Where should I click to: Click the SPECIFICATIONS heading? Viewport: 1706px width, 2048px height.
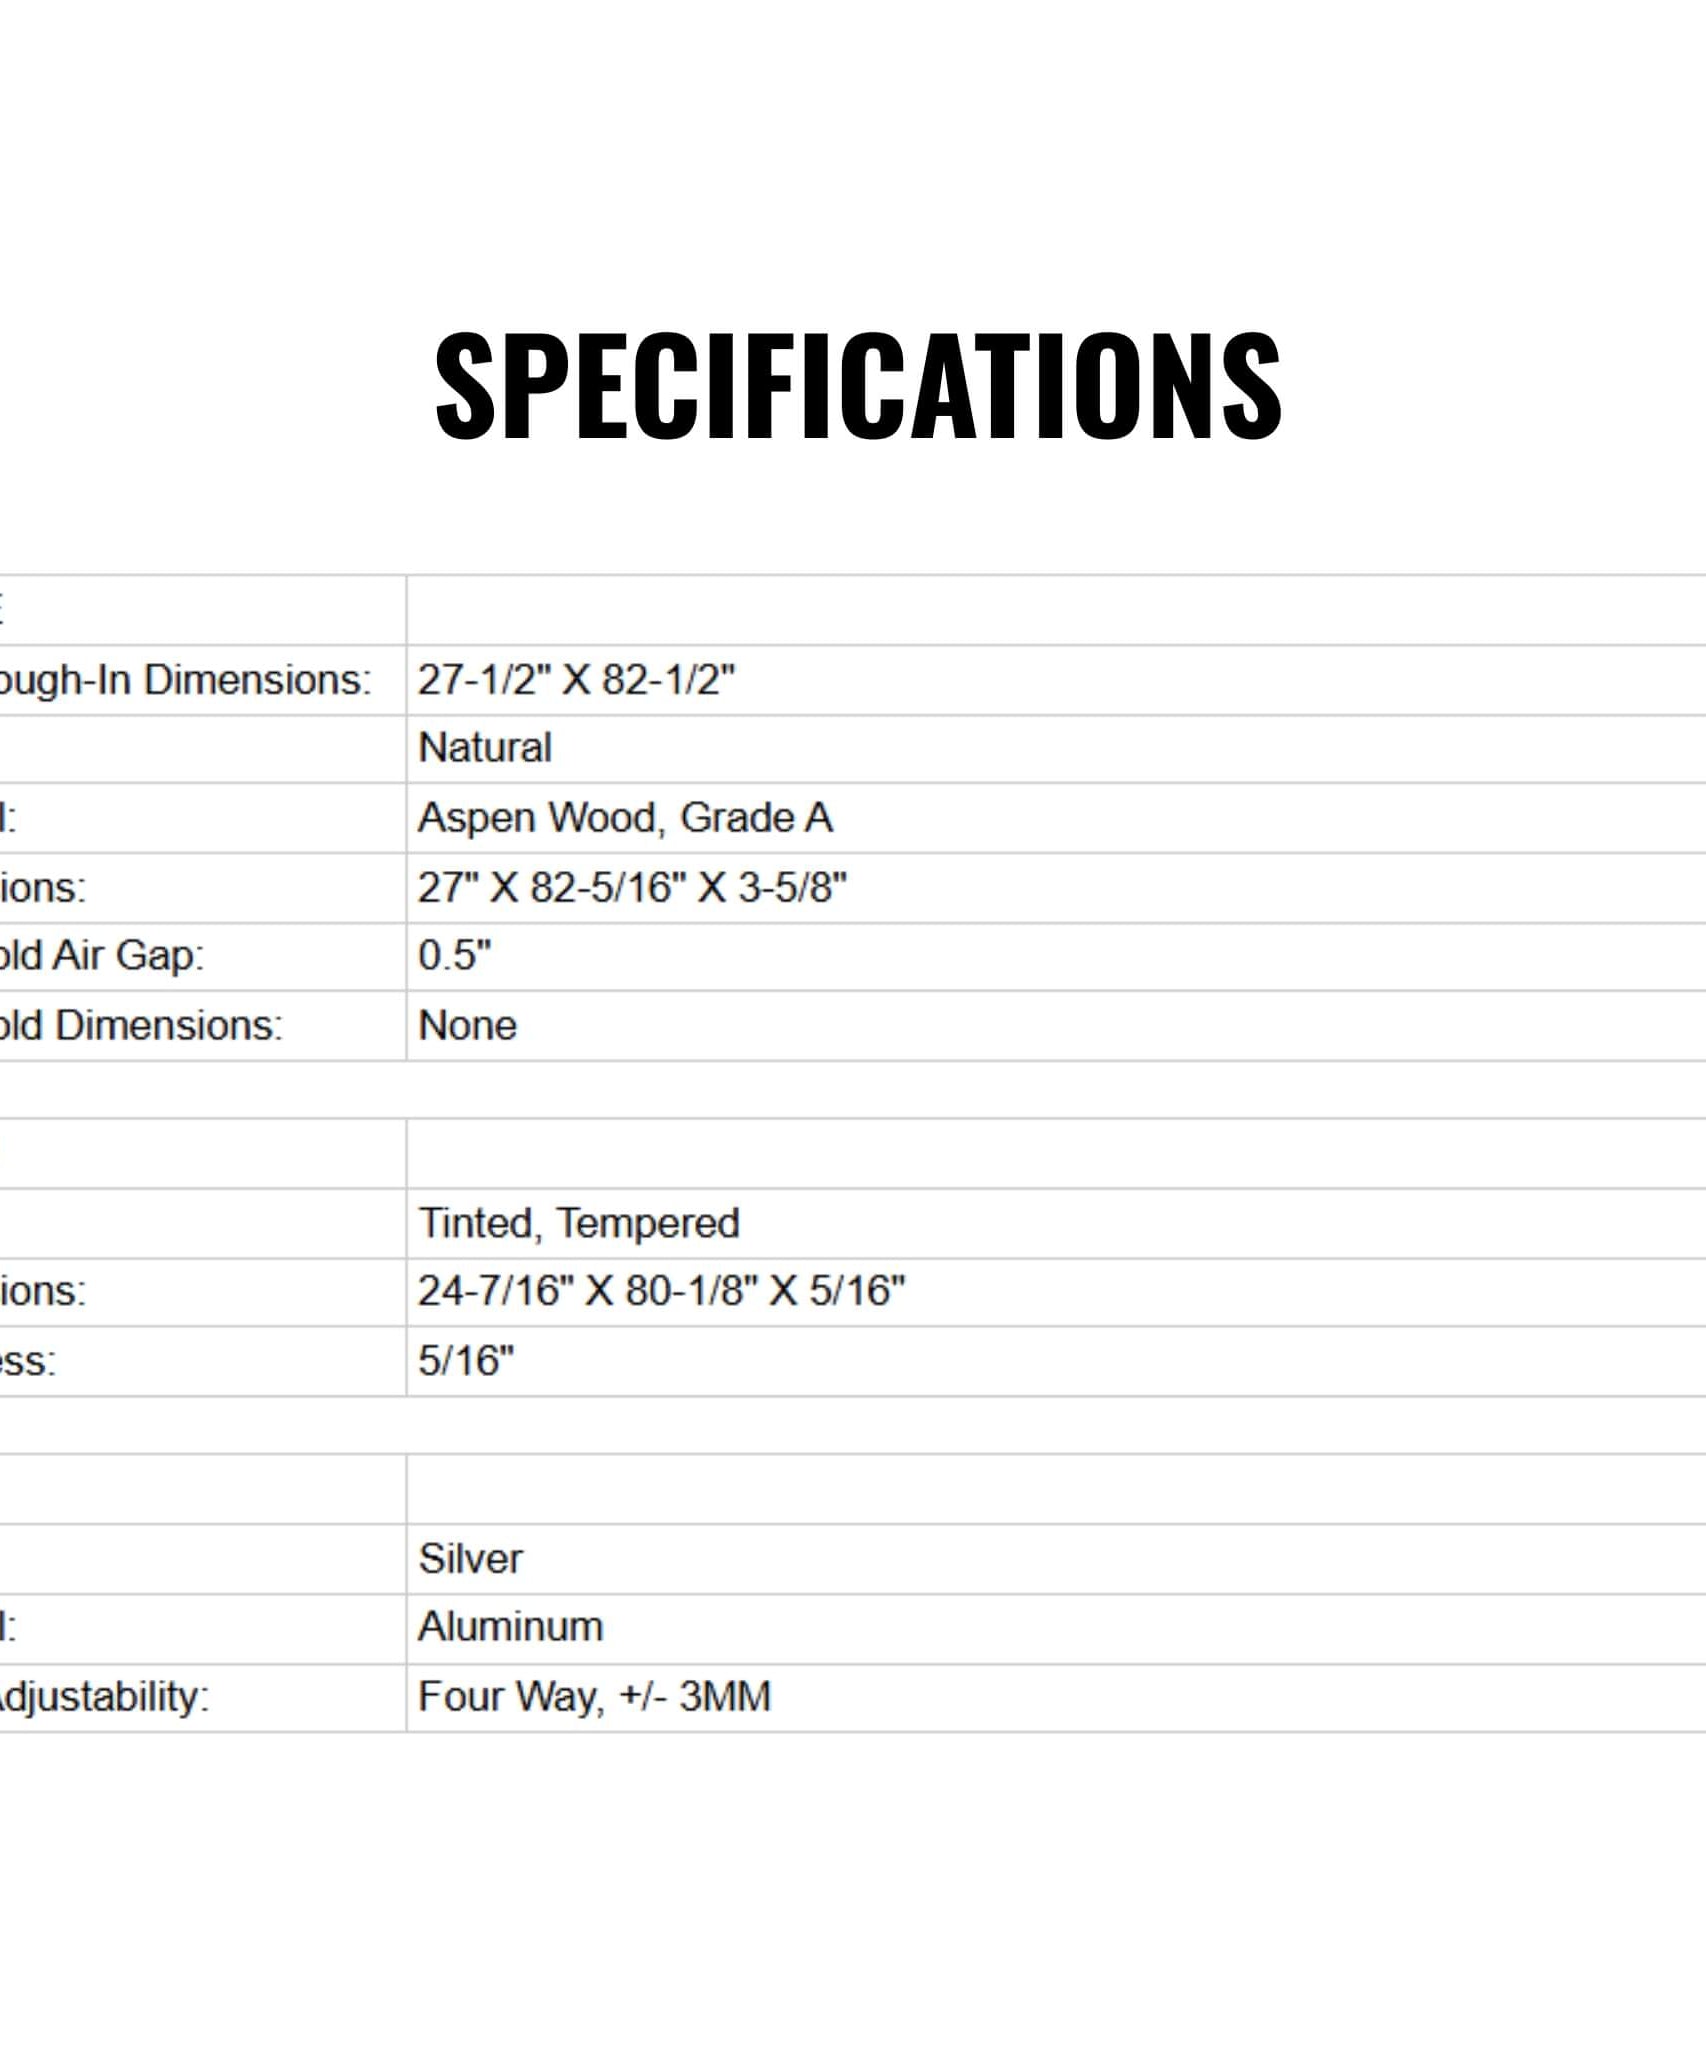tap(858, 386)
